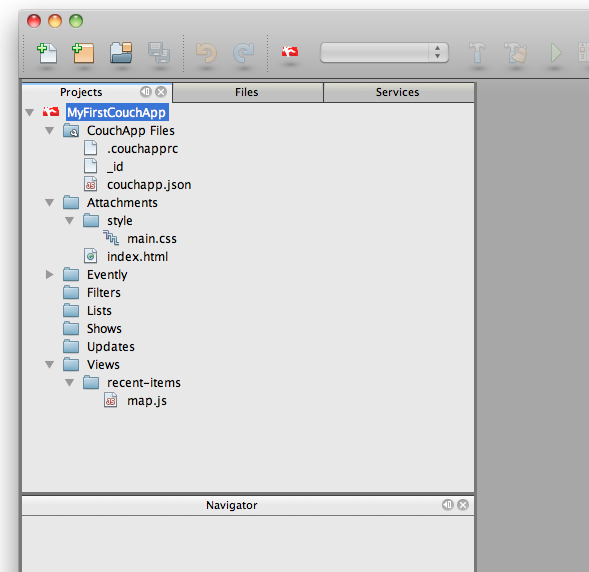Minimize the Navigator panel
Viewport: 589px width, 572px height.
(447, 505)
